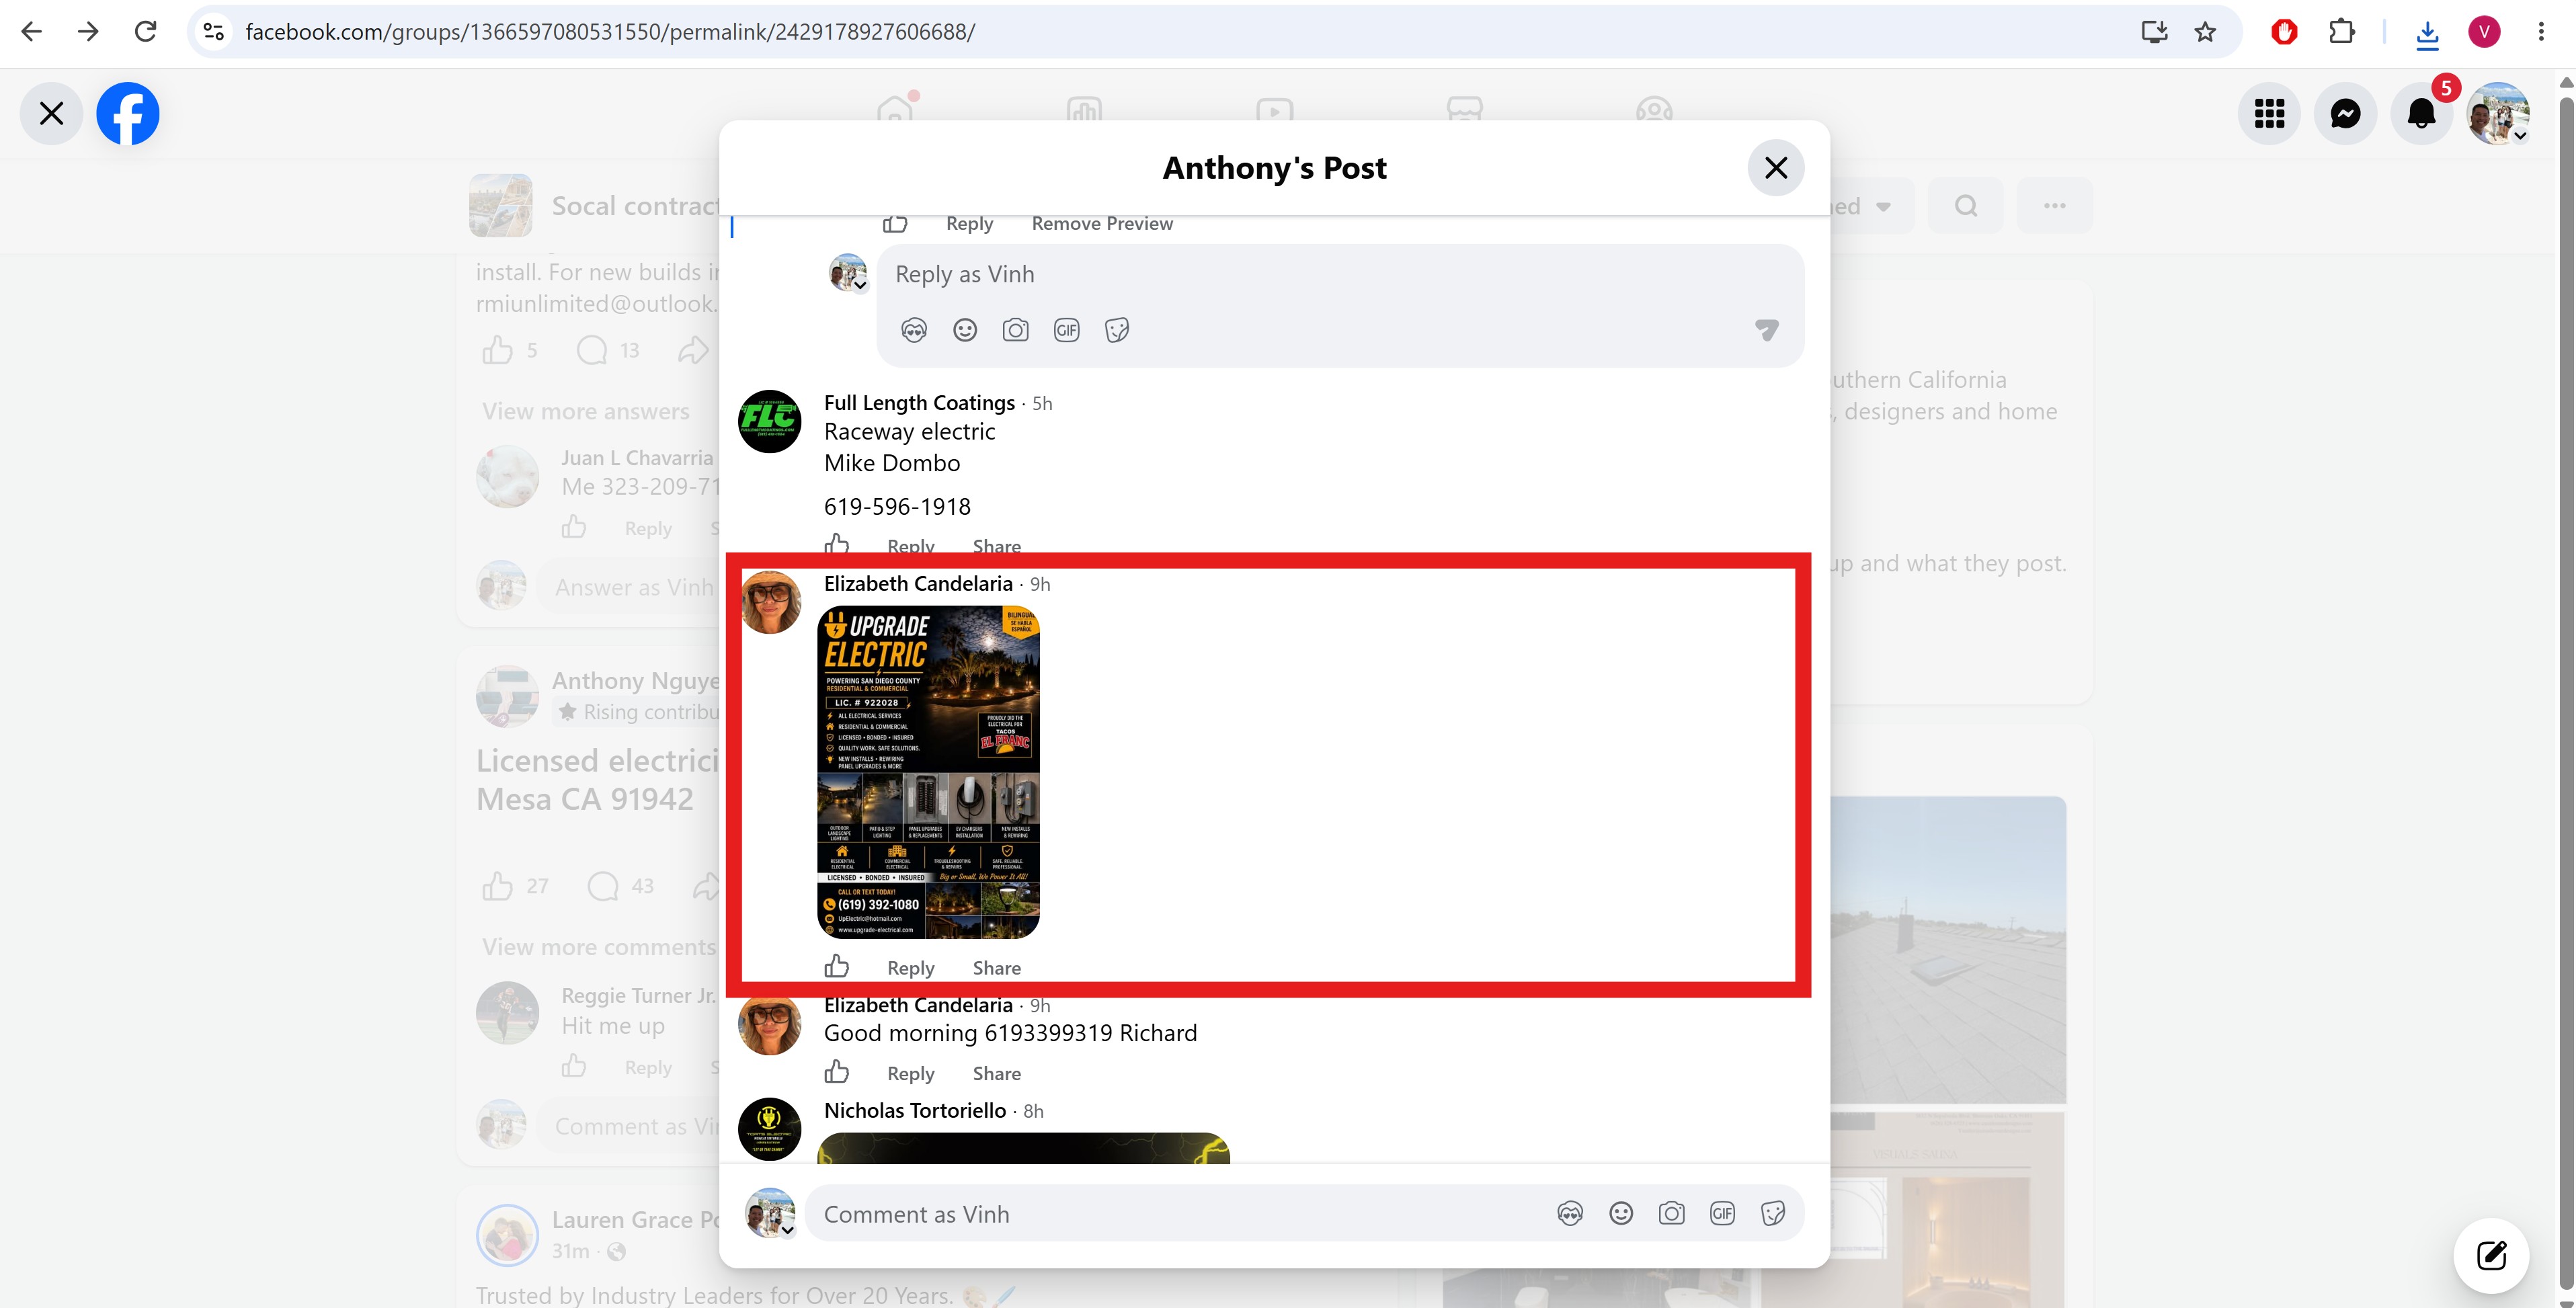Close the Anthony's Post dialog

(x=1775, y=167)
